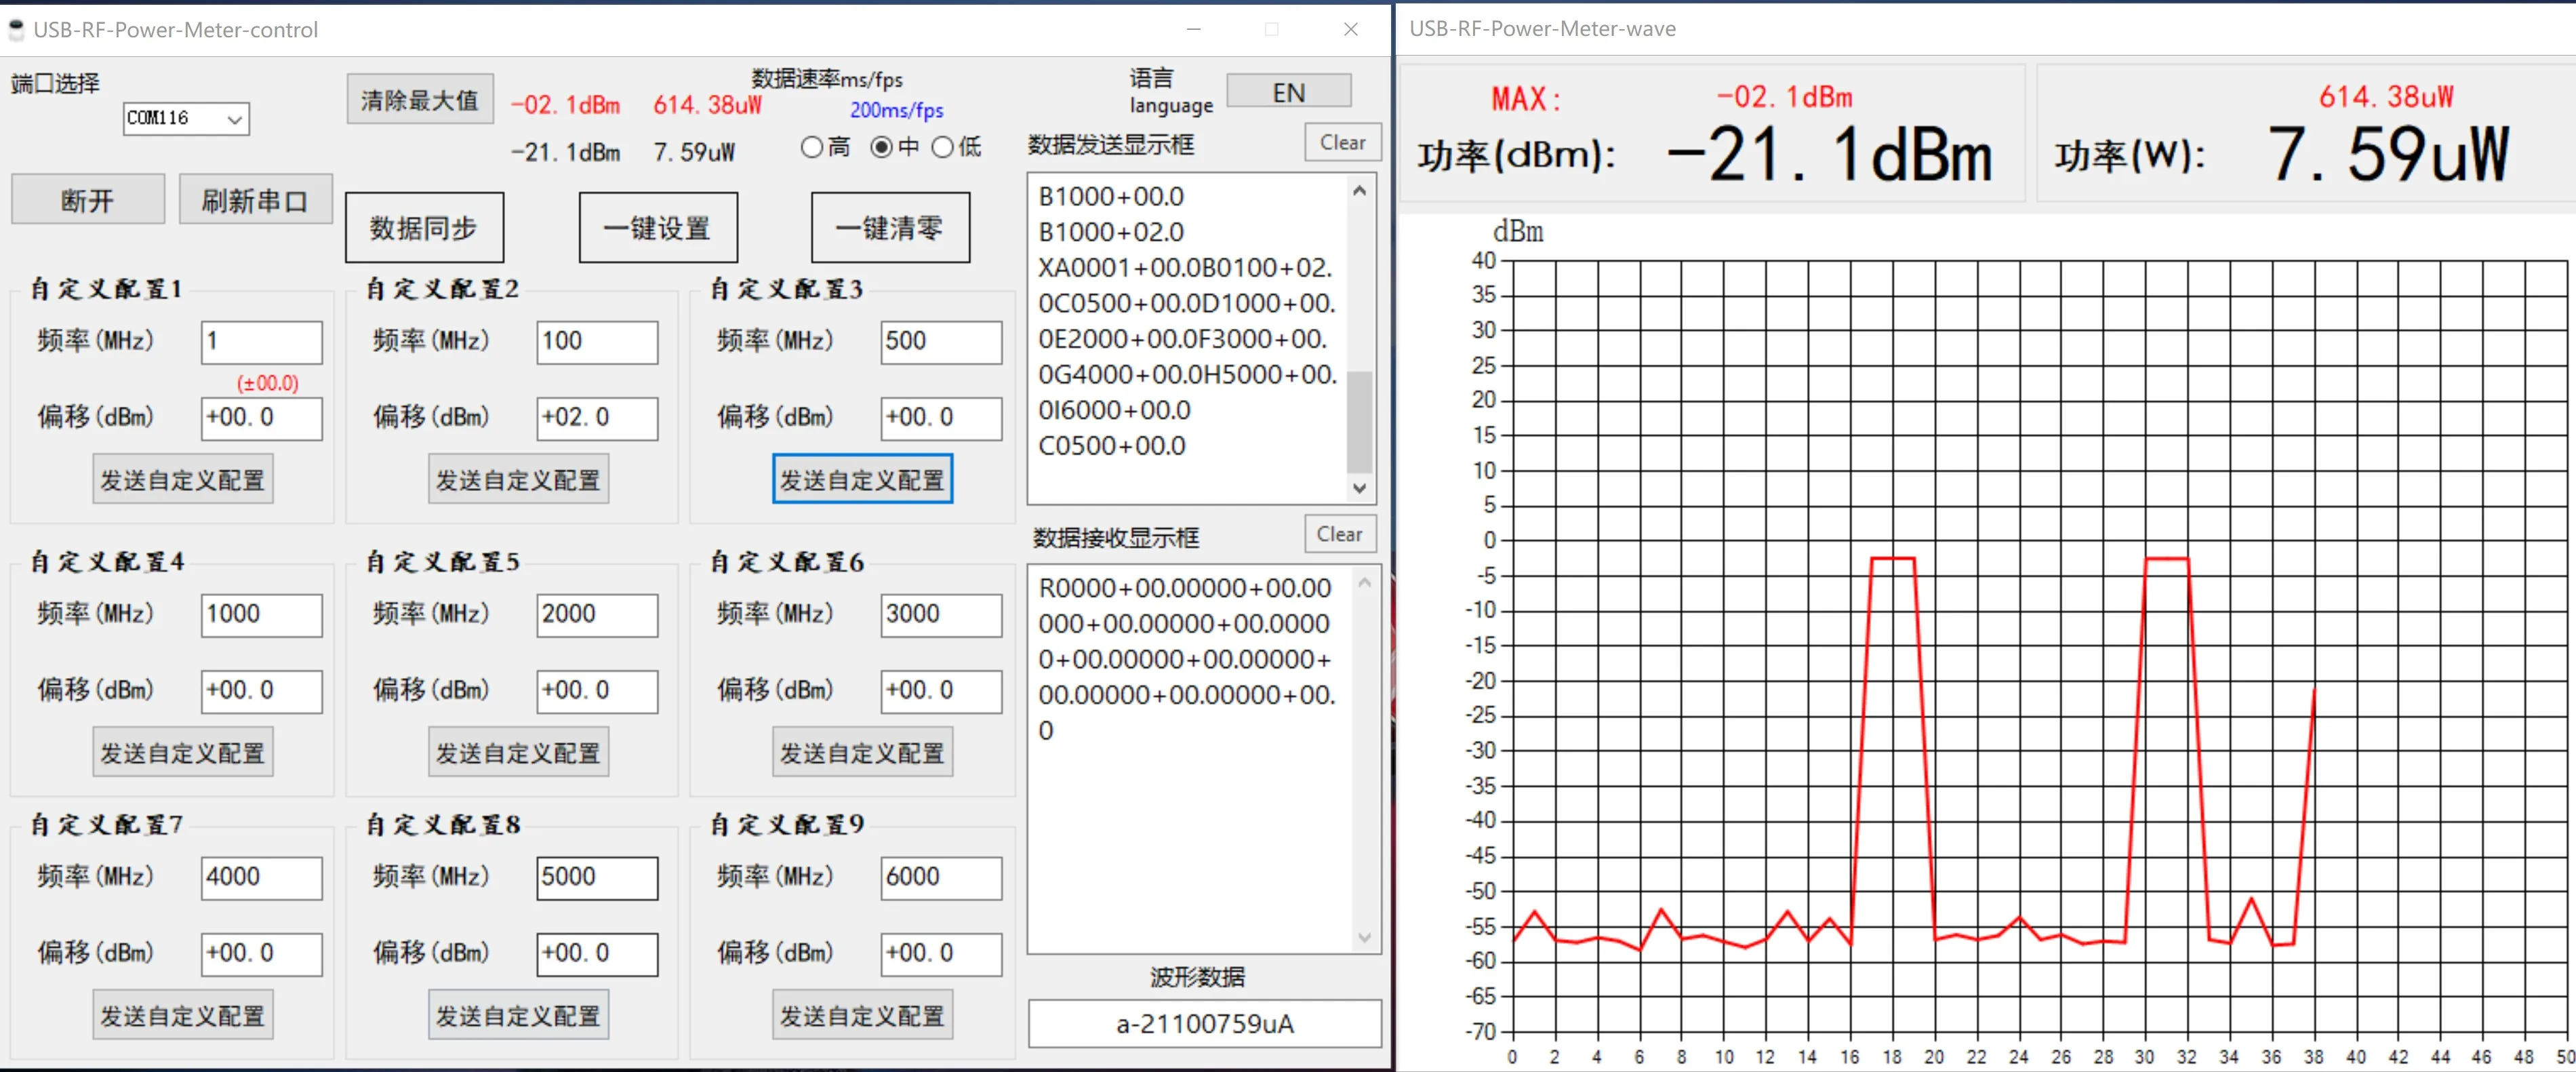Click the app icon in title bar
Image resolution: width=2576 pixels, height=1072 pixels.
pyautogui.click(x=16, y=29)
